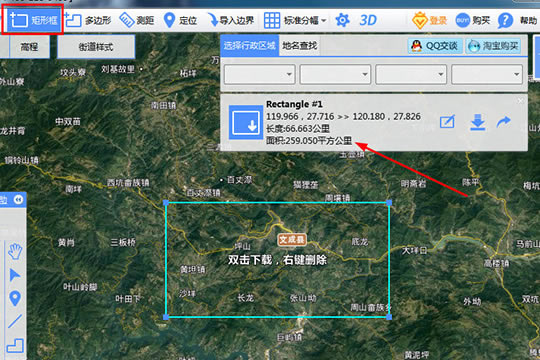Open the first administrative region dropdown
Screen dimensions: 540x360
pyautogui.click(x=260, y=74)
